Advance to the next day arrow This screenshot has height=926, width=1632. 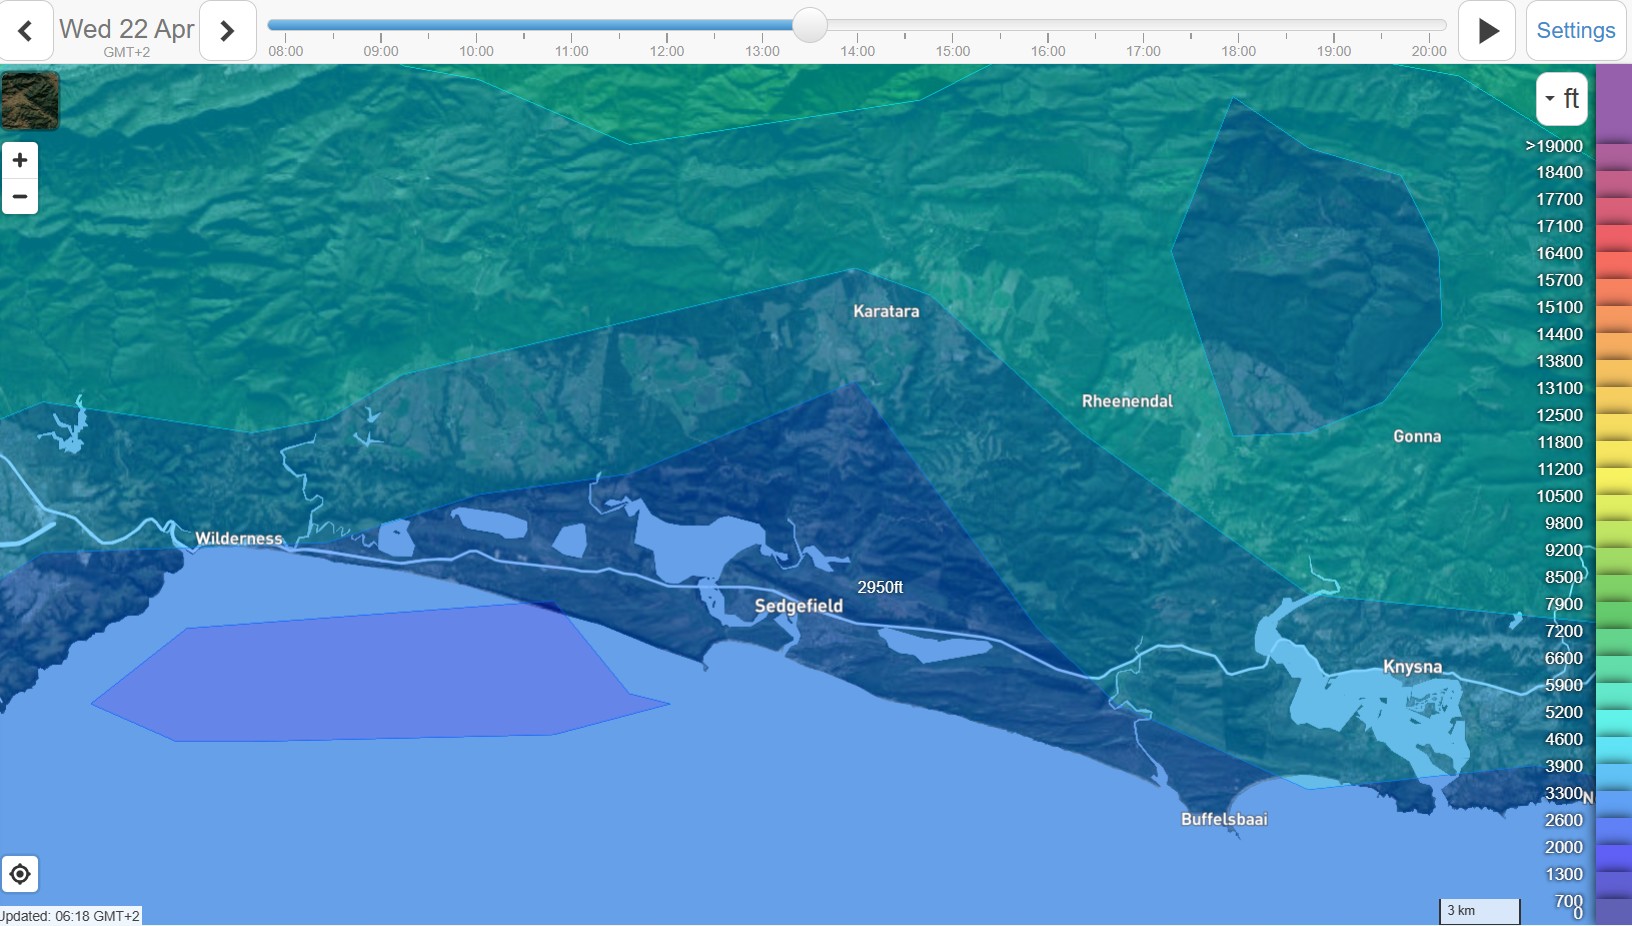point(227,31)
